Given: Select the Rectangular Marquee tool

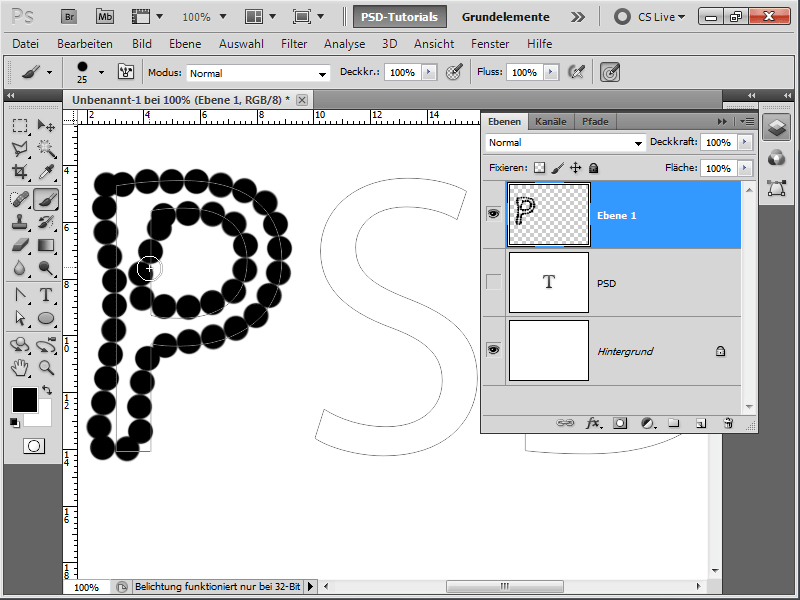Looking at the screenshot, I should [x=20, y=126].
